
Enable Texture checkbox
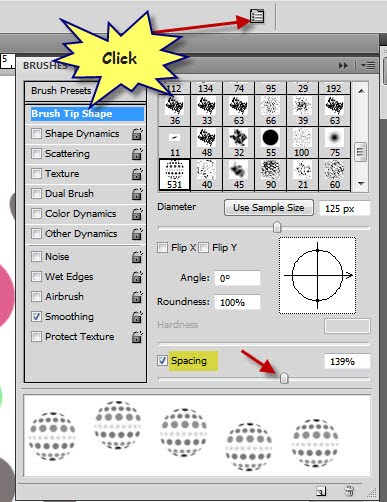coord(36,174)
